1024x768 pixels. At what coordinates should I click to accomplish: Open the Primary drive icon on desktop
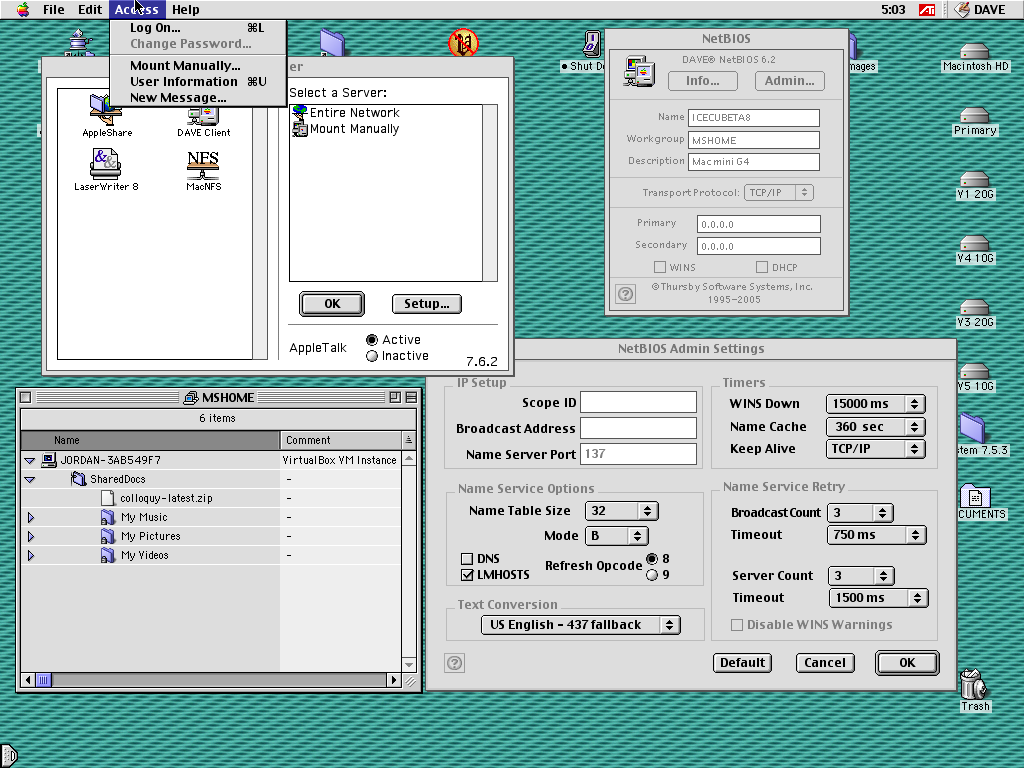(974, 117)
